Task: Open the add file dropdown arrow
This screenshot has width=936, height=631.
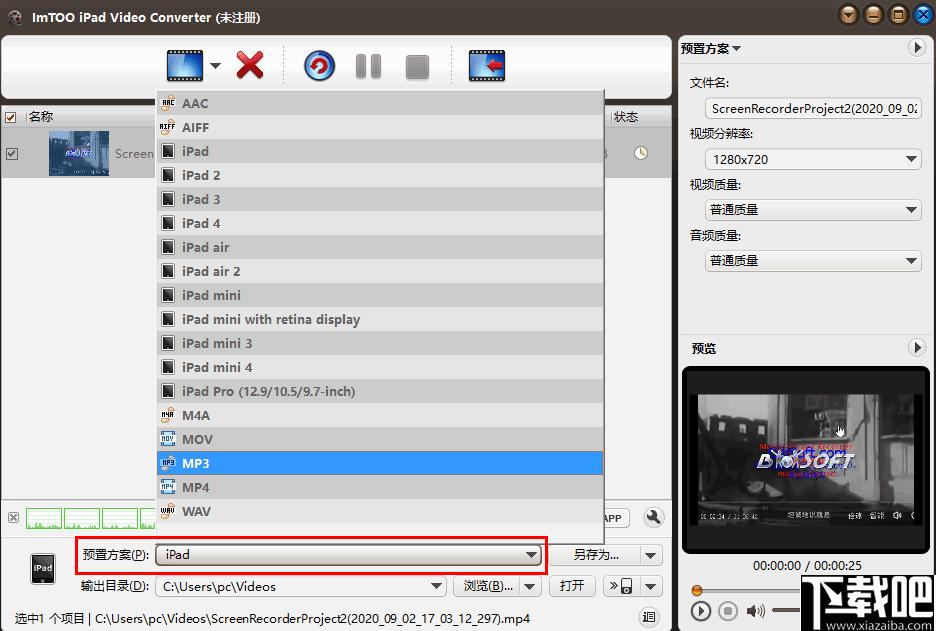Action: [215, 66]
